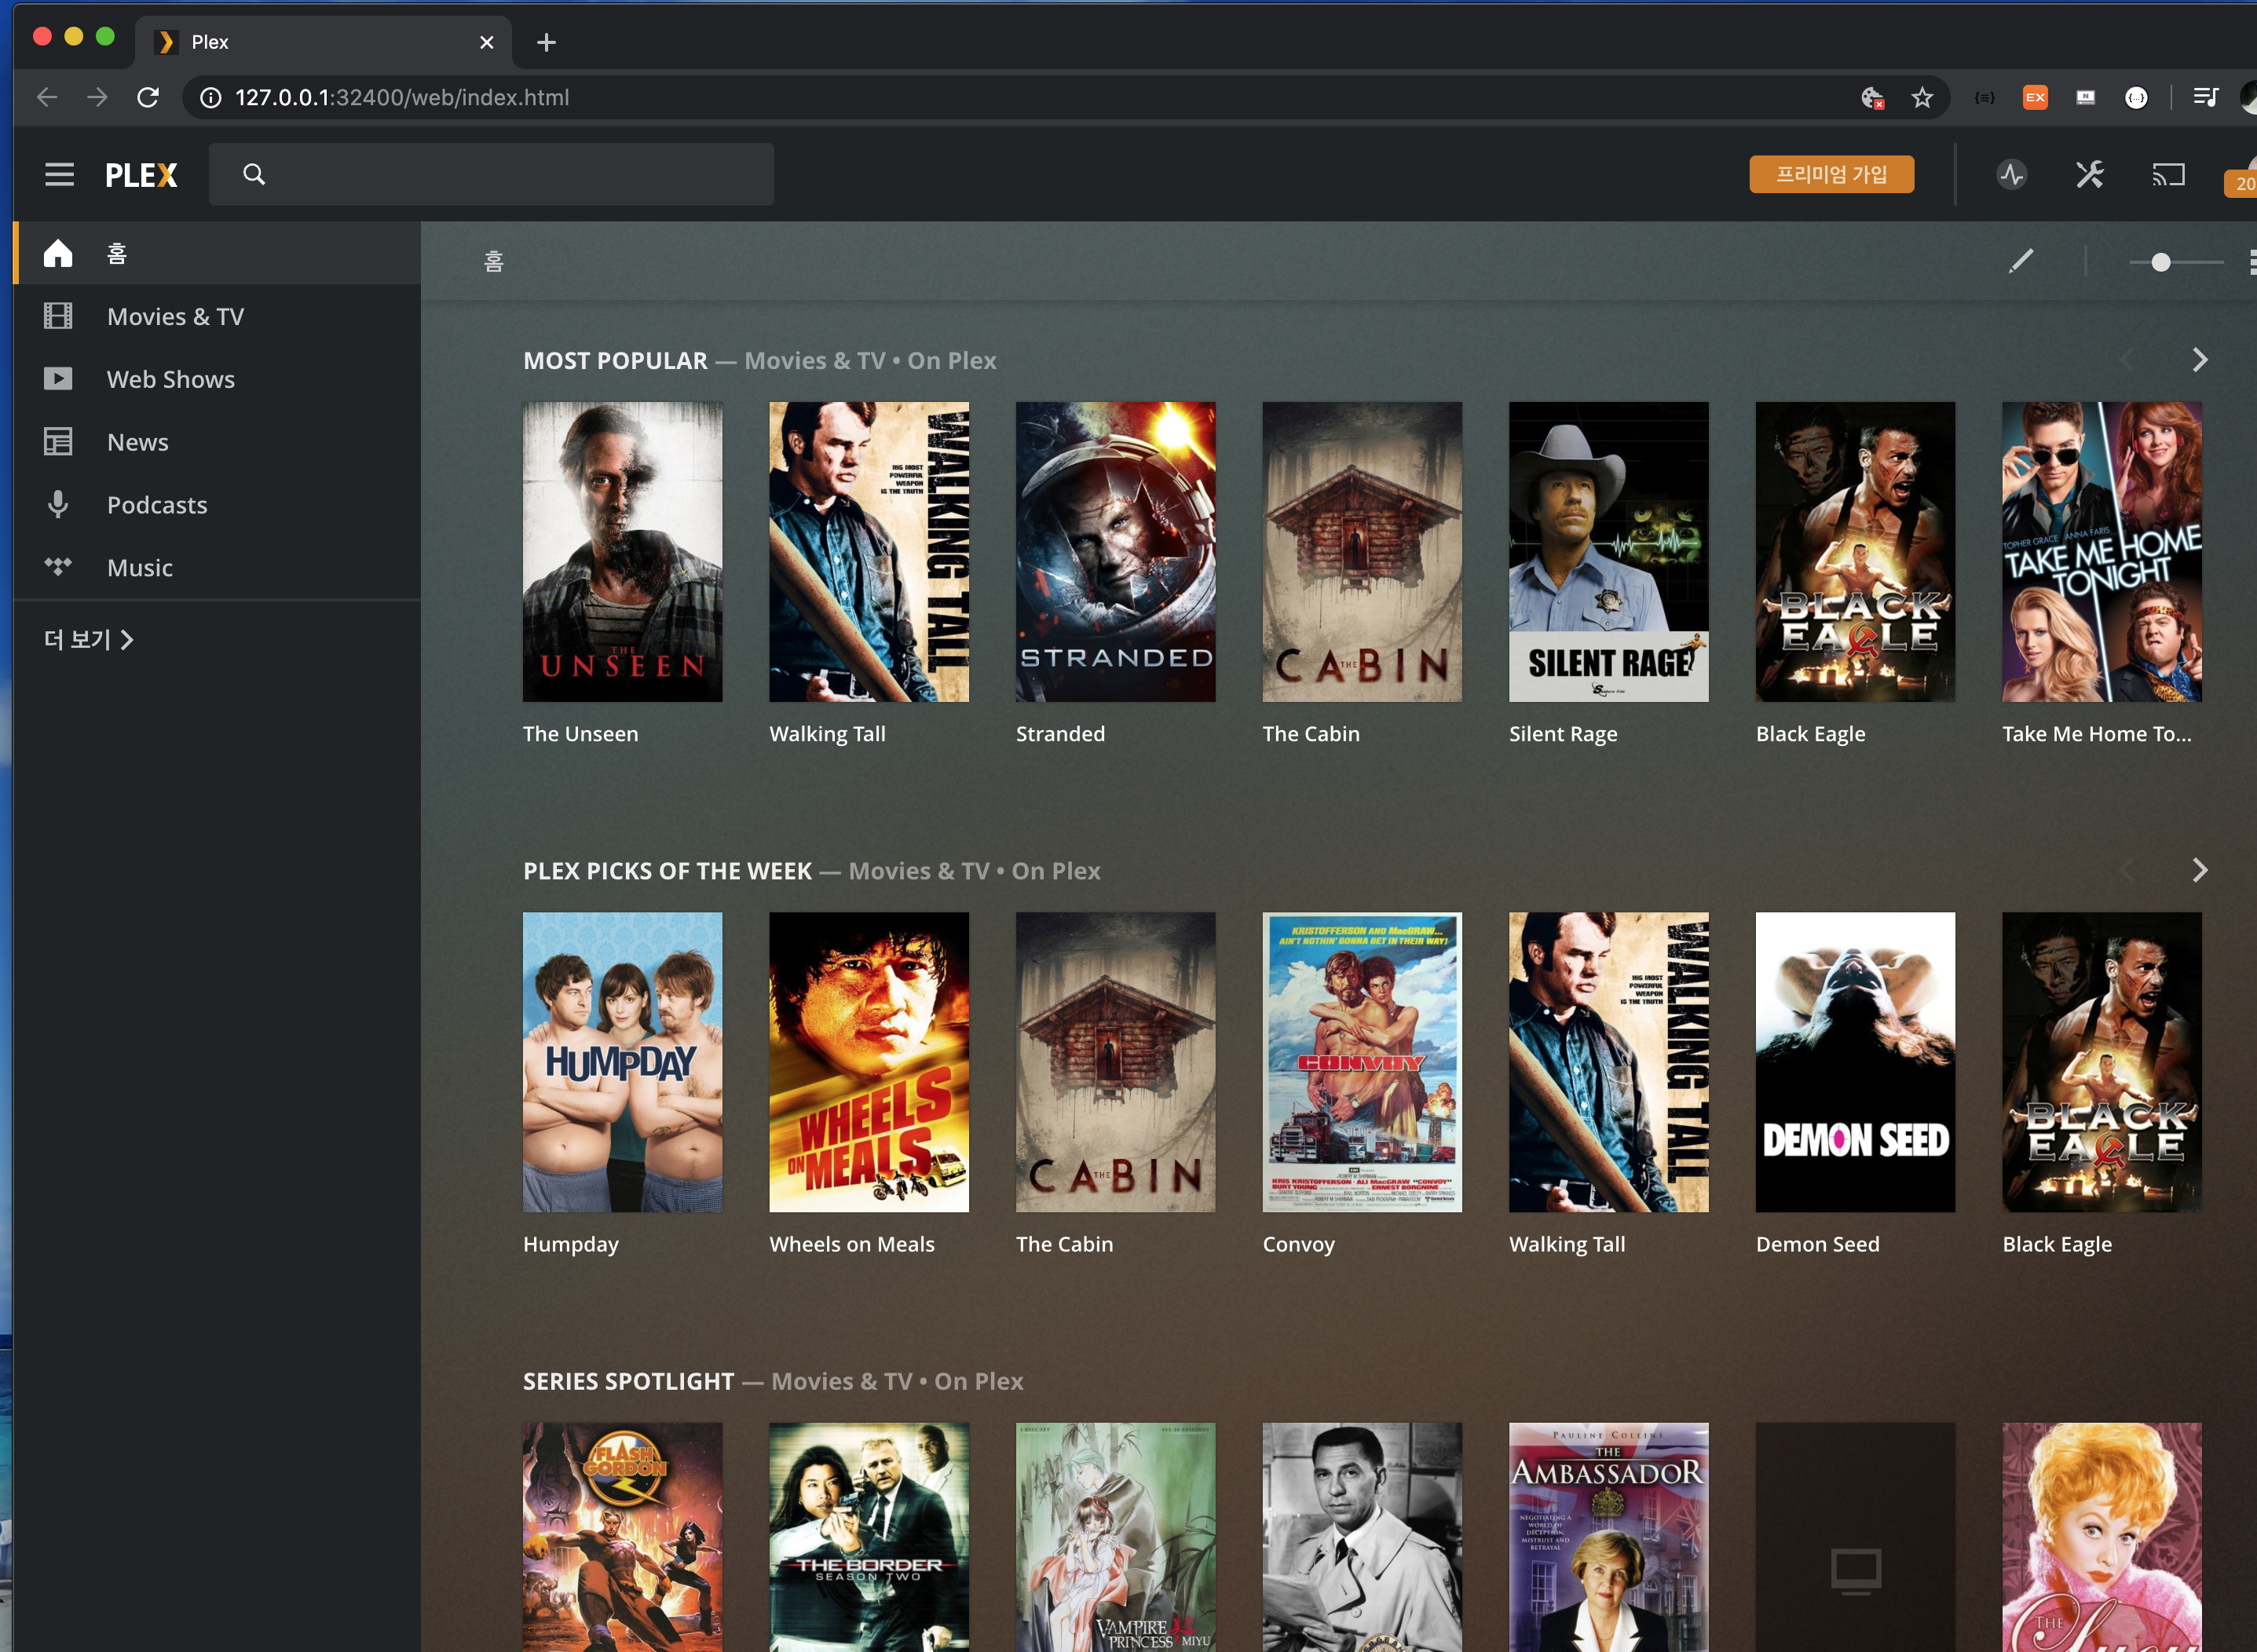The height and width of the screenshot is (1652, 2257).
Task: Click the film strip Movies & TV icon
Action: coord(58,316)
